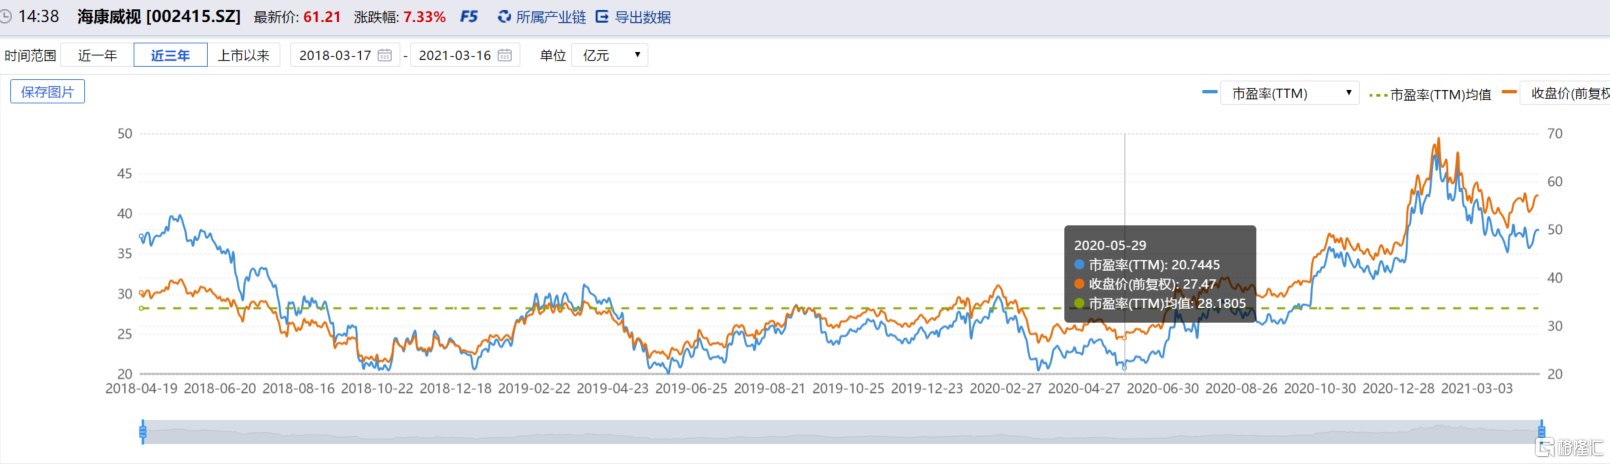Click the 所属产业链 refresh icon
The height and width of the screenshot is (464, 1610).
pyautogui.click(x=505, y=17)
